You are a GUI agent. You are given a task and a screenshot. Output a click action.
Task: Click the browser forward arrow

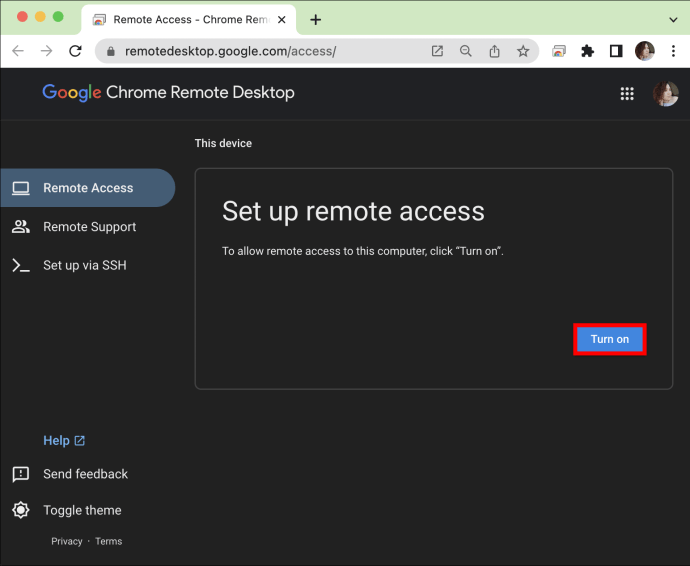(46, 51)
